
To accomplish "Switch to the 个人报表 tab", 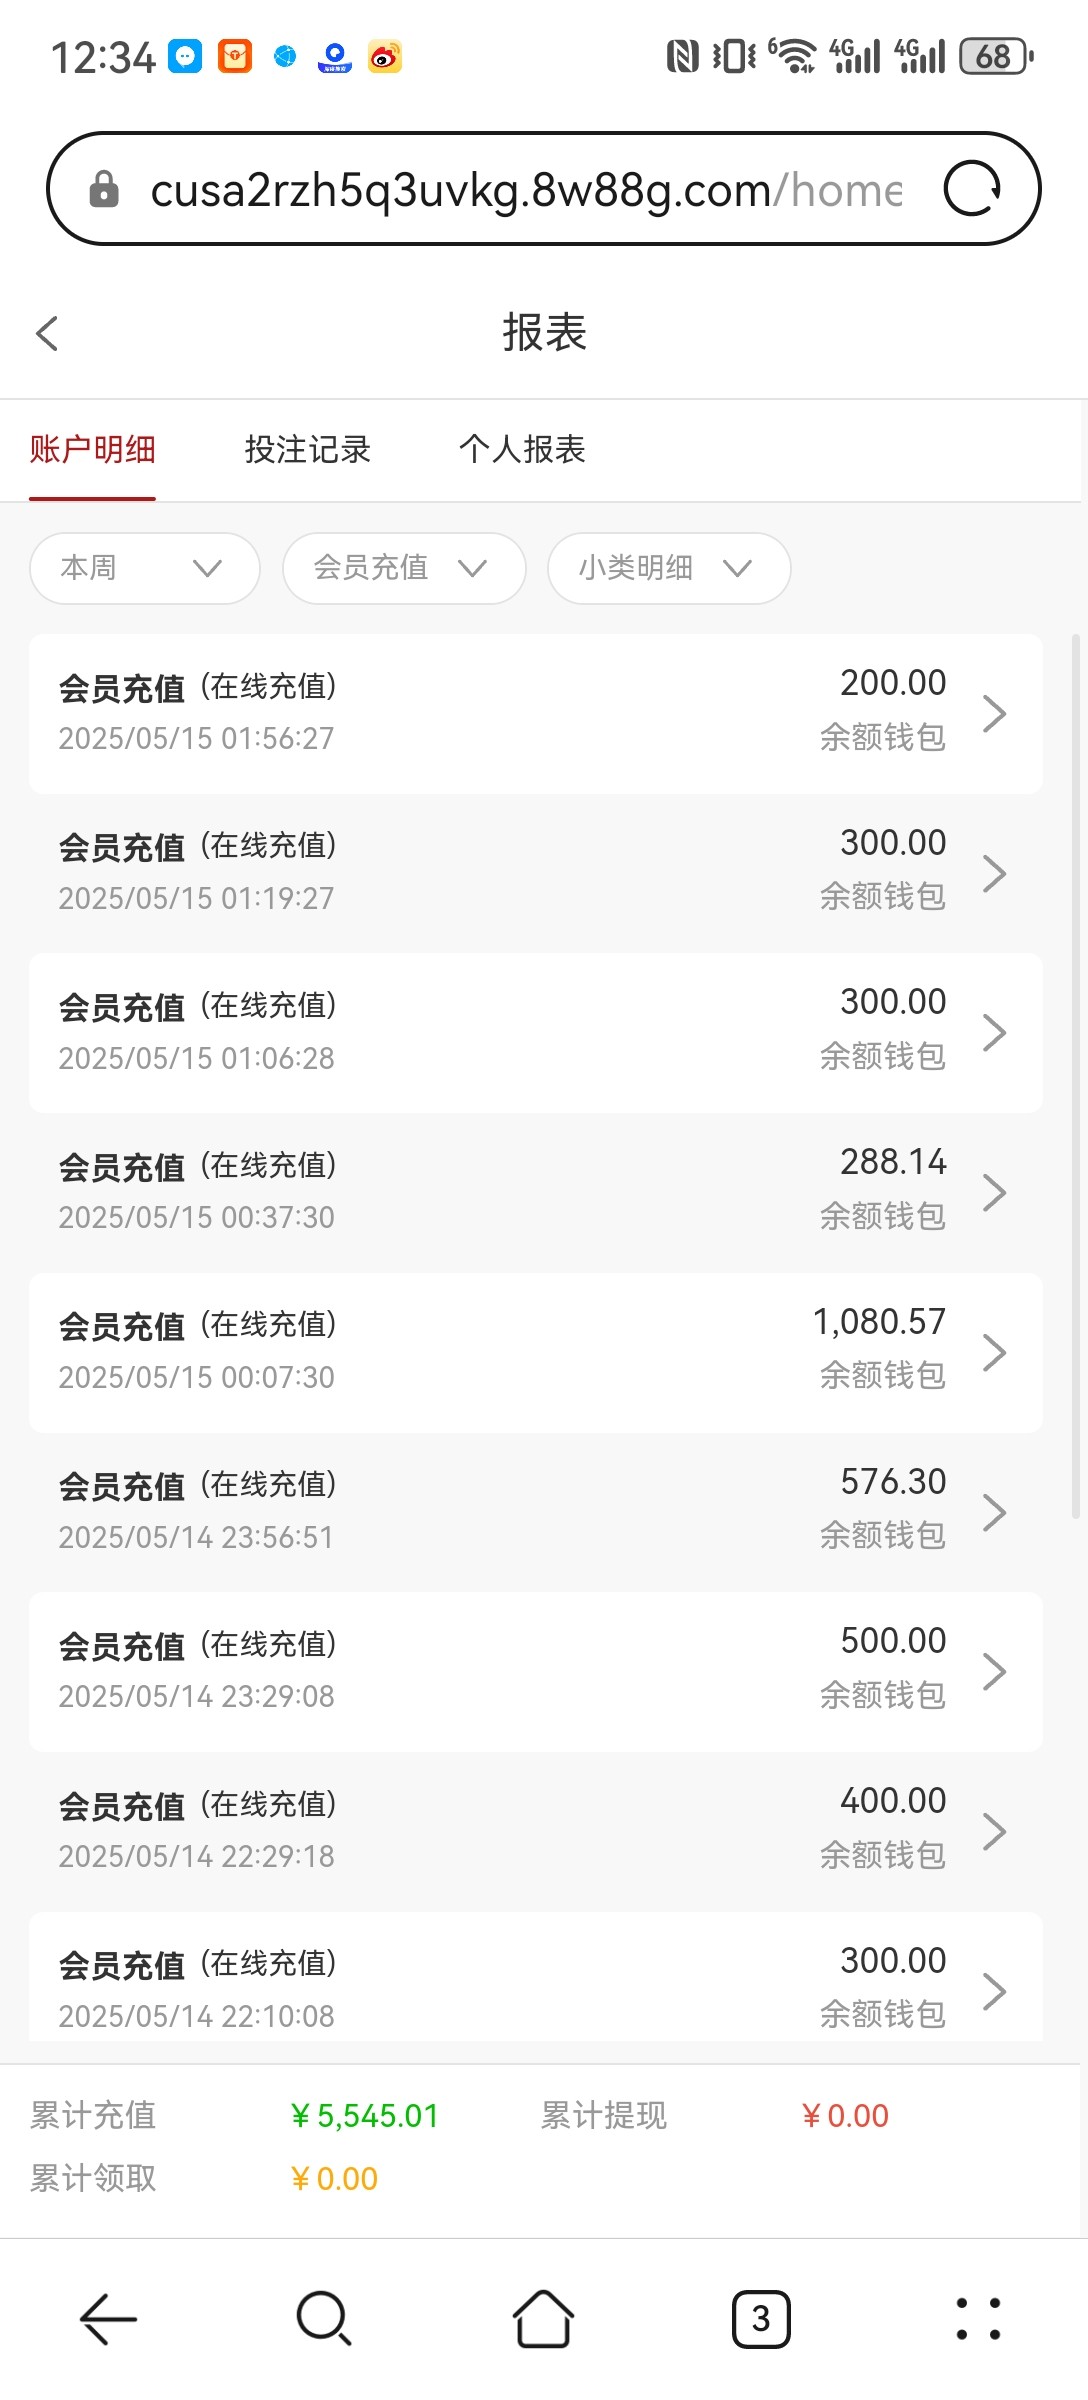I will coord(522,450).
